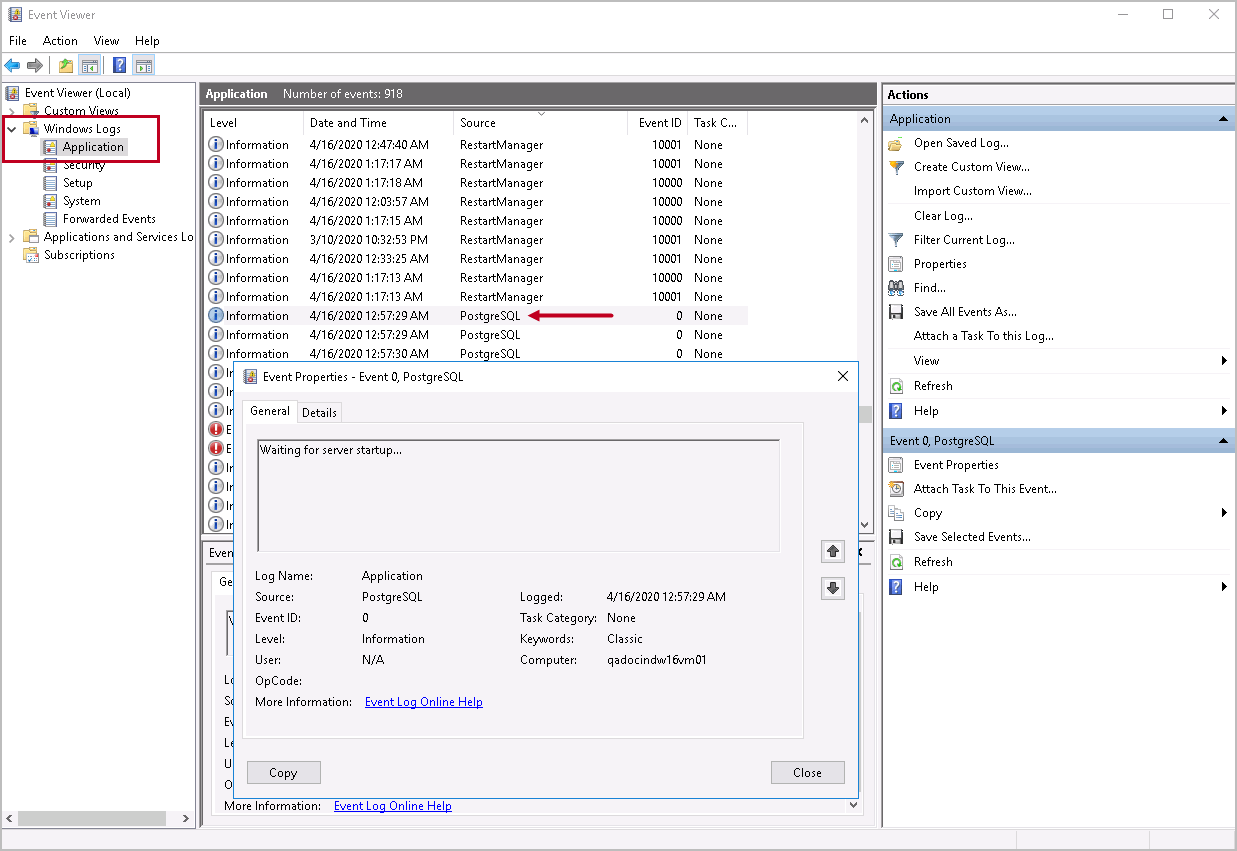Click the Refresh icon under Application actions
This screenshot has width=1237, height=851.
898,385
